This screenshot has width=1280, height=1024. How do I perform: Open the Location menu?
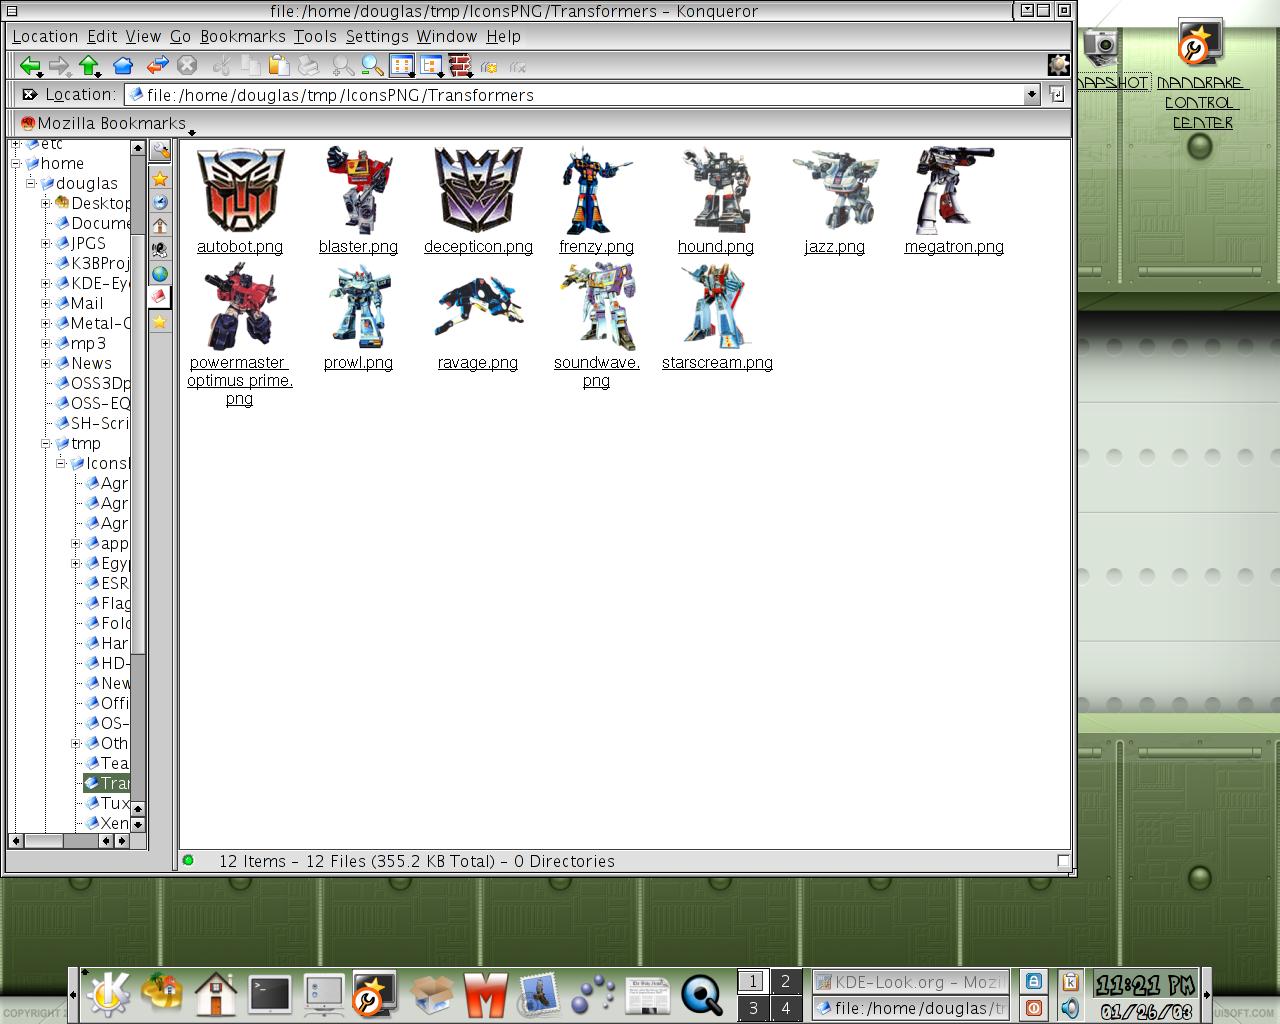pos(45,36)
